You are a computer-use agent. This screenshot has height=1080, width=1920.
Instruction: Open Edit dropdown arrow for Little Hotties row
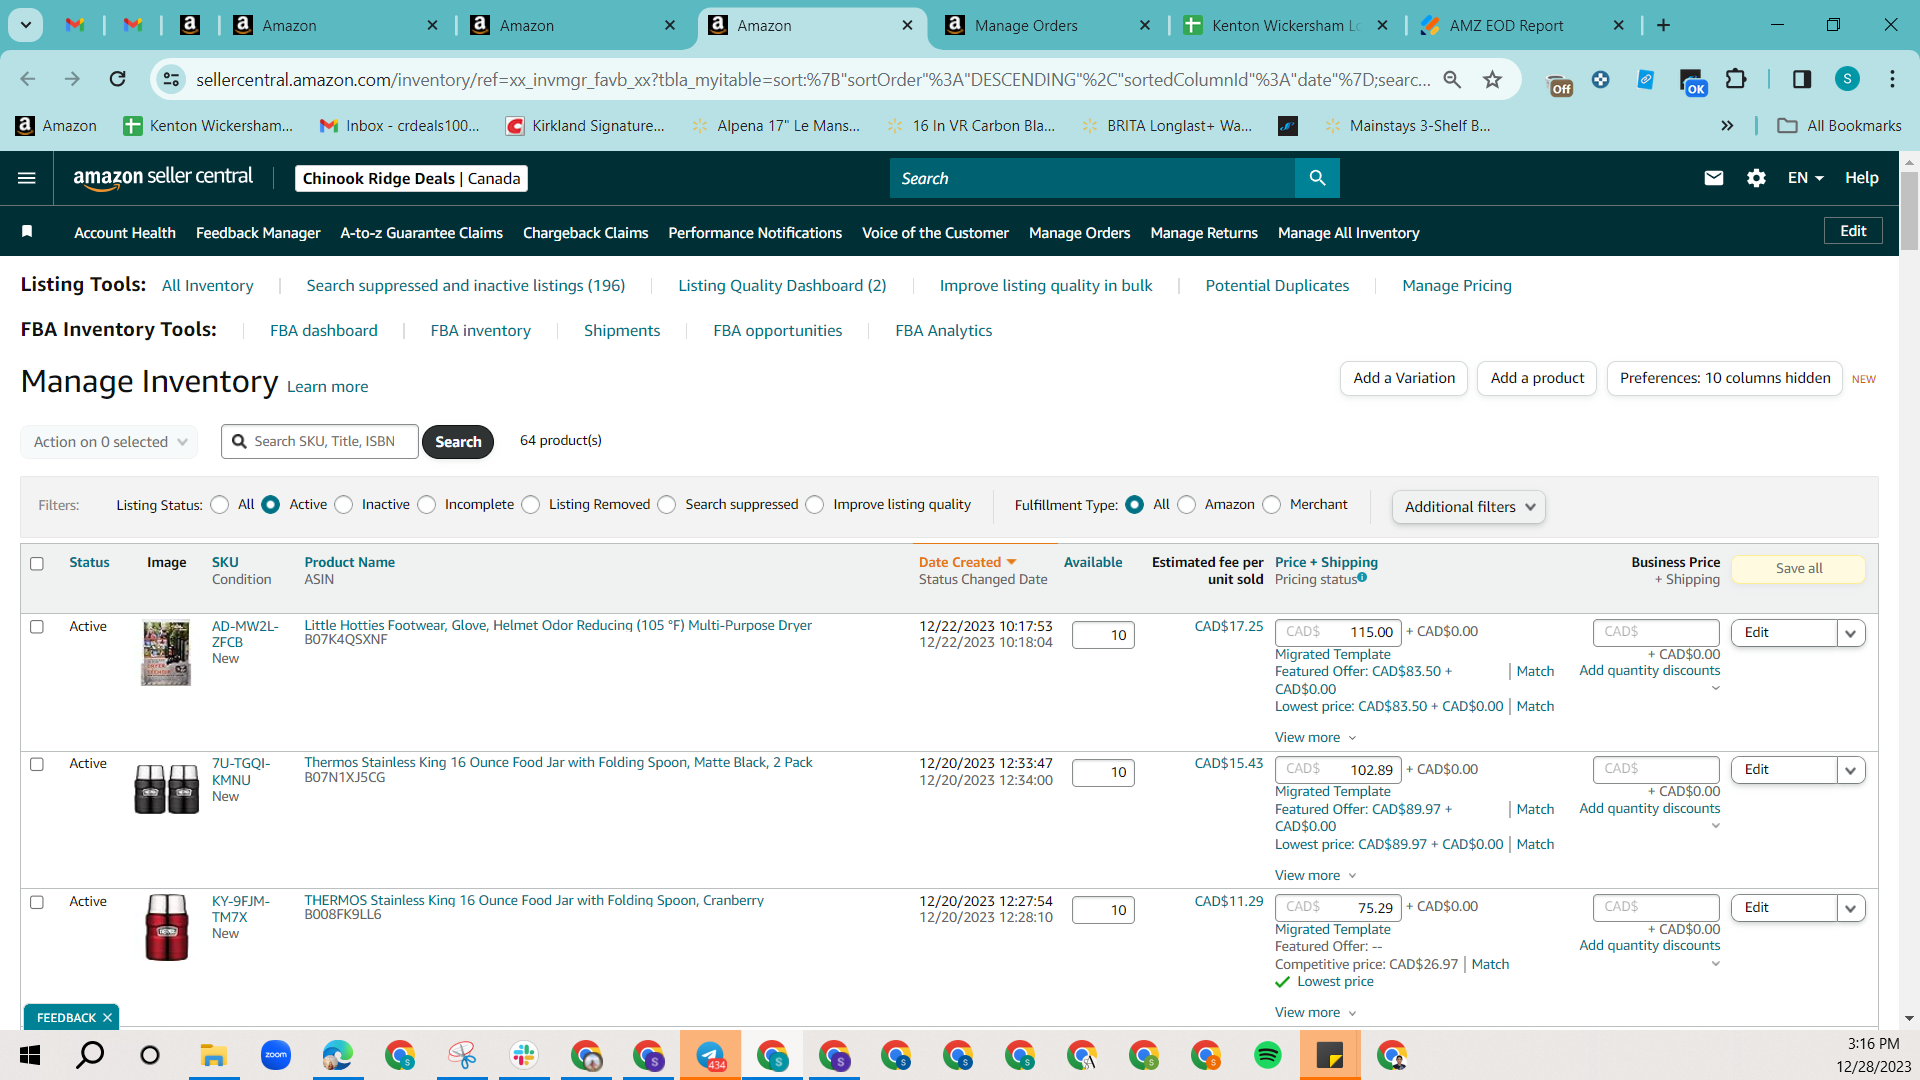(x=1850, y=633)
